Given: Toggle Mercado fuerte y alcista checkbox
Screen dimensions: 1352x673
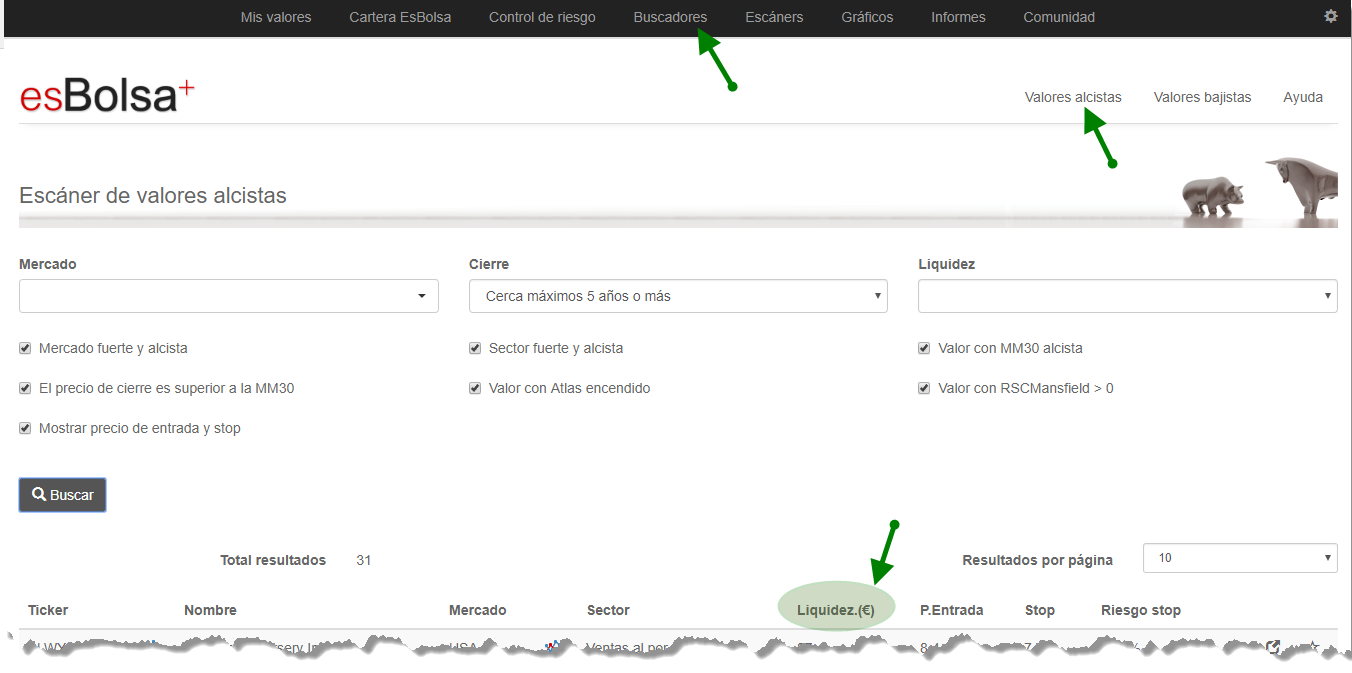Looking at the screenshot, I should [25, 348].
